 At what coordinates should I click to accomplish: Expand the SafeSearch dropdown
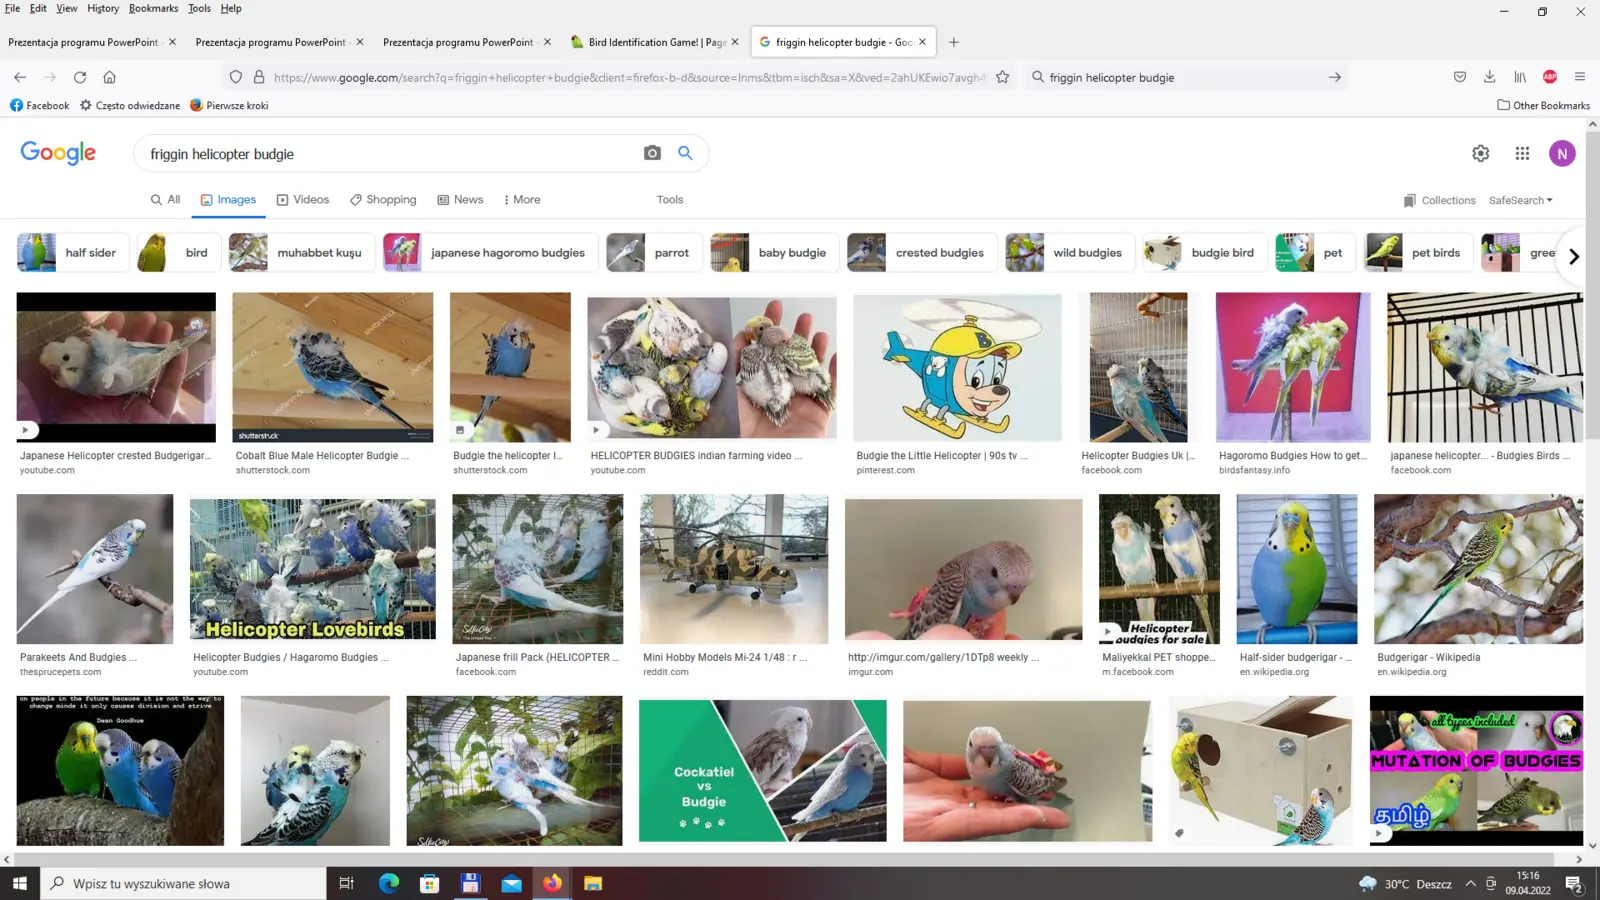1520,200
